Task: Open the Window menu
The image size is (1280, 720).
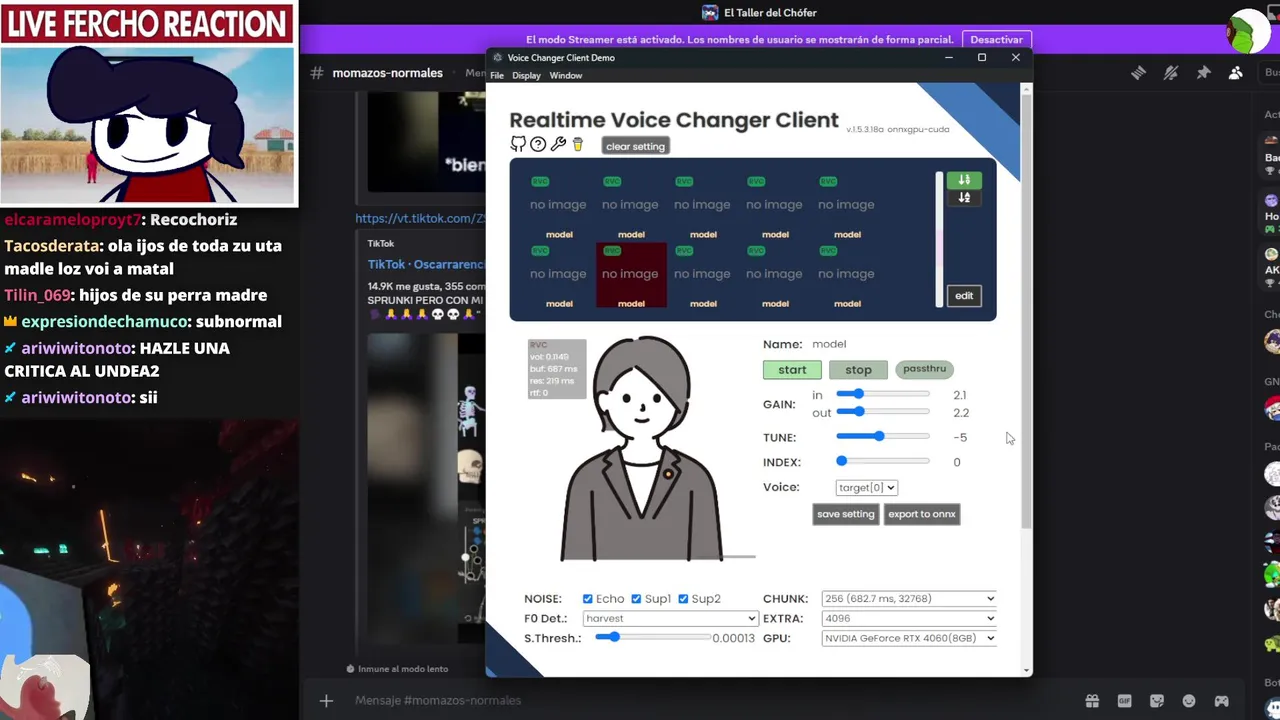Action: coord(566,76)
